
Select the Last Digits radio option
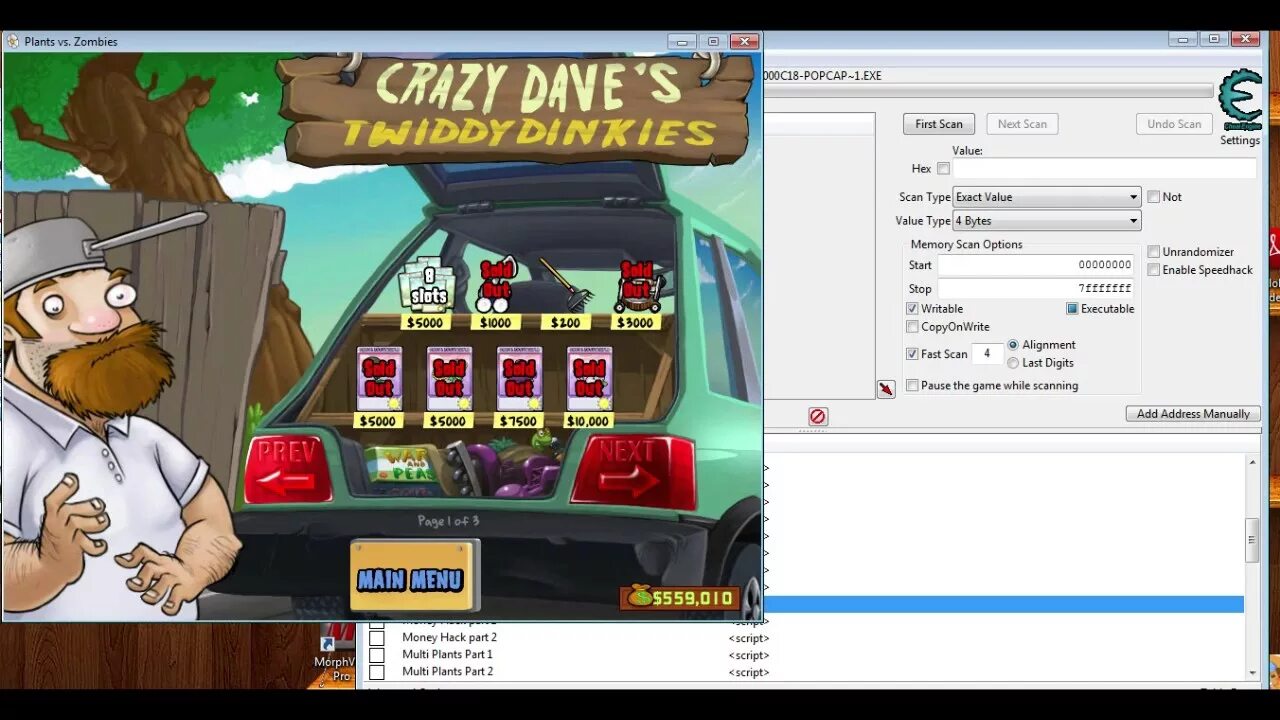tap(1013, 363)
